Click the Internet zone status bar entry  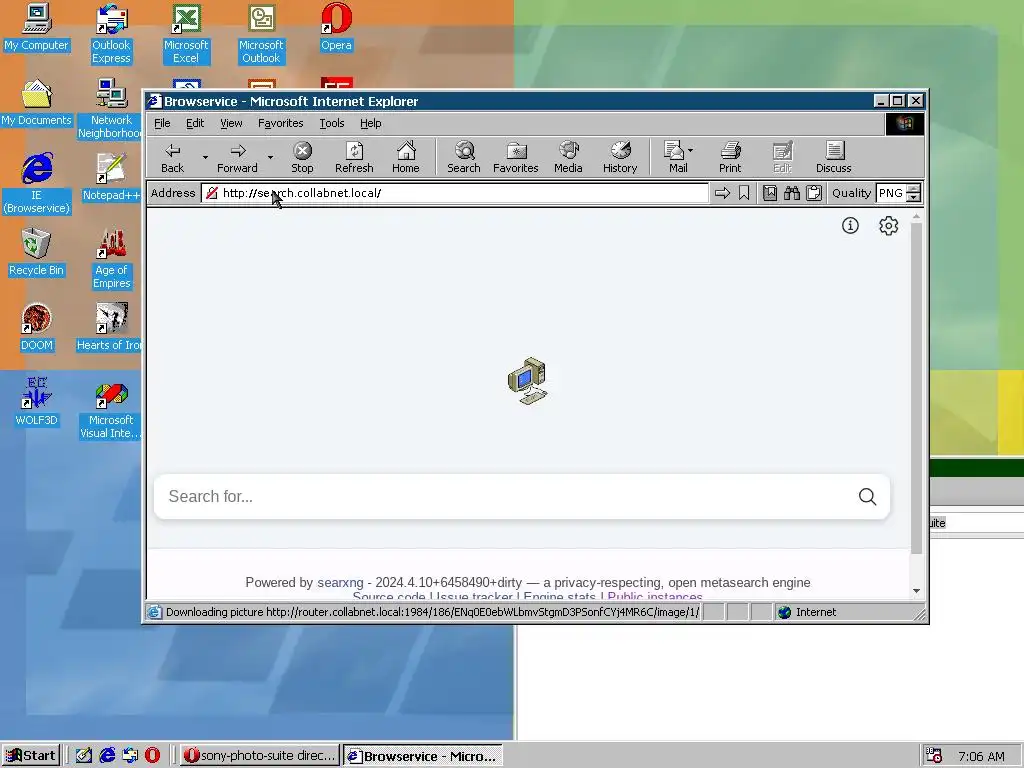[x=807, y=613]
